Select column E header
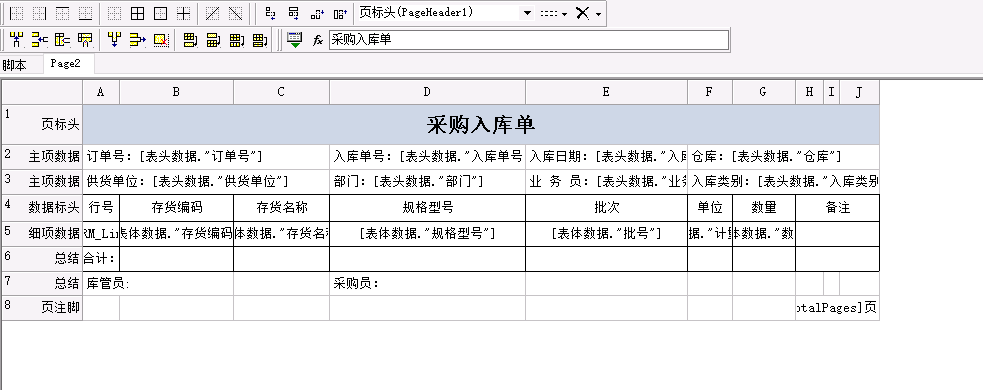This screenshot has height=390, width=983. coord(606,92)
